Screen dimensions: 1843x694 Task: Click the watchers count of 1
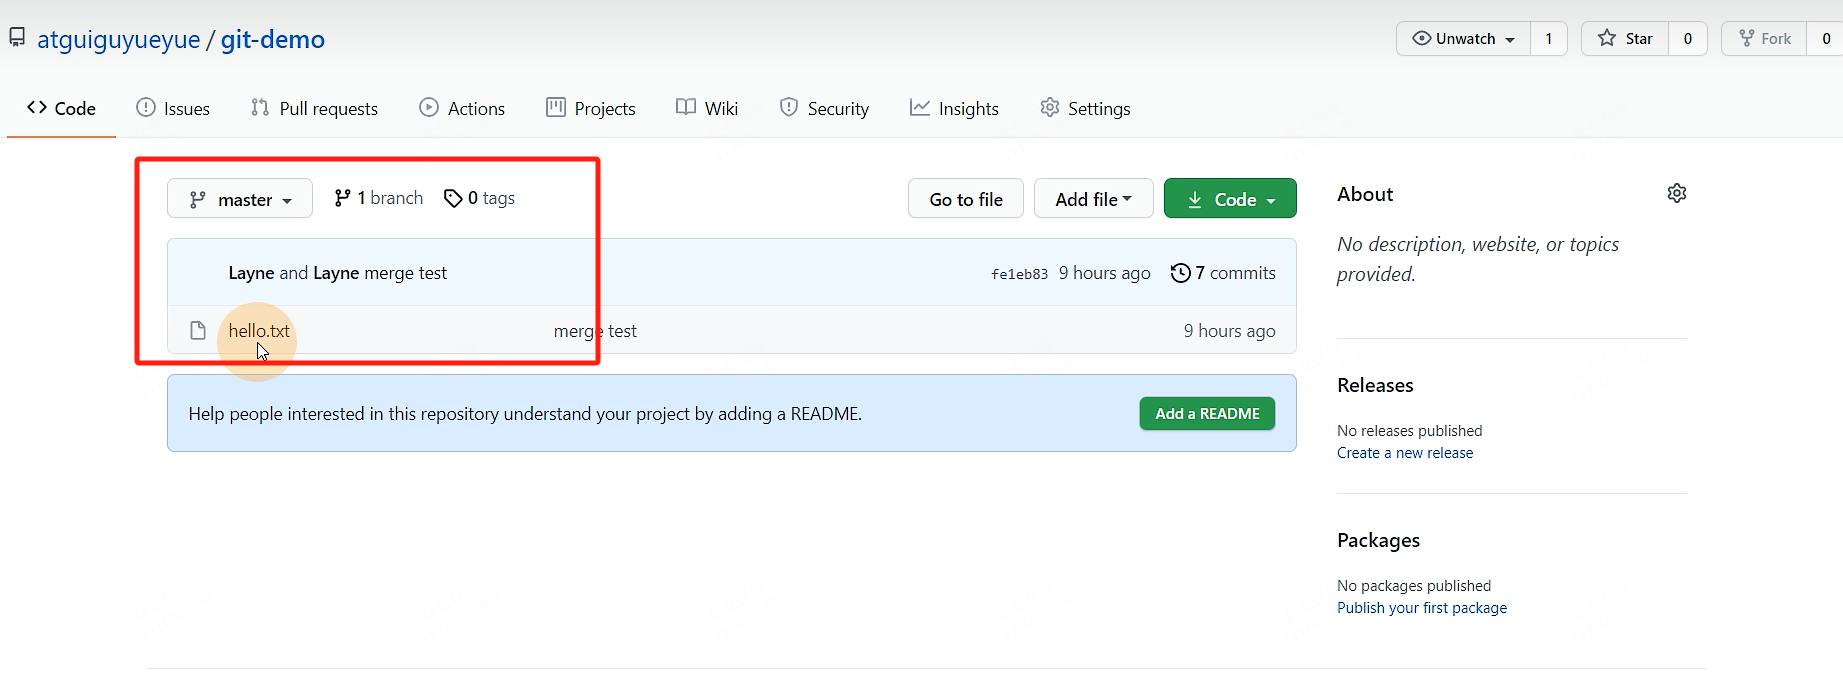(1549, 38)
